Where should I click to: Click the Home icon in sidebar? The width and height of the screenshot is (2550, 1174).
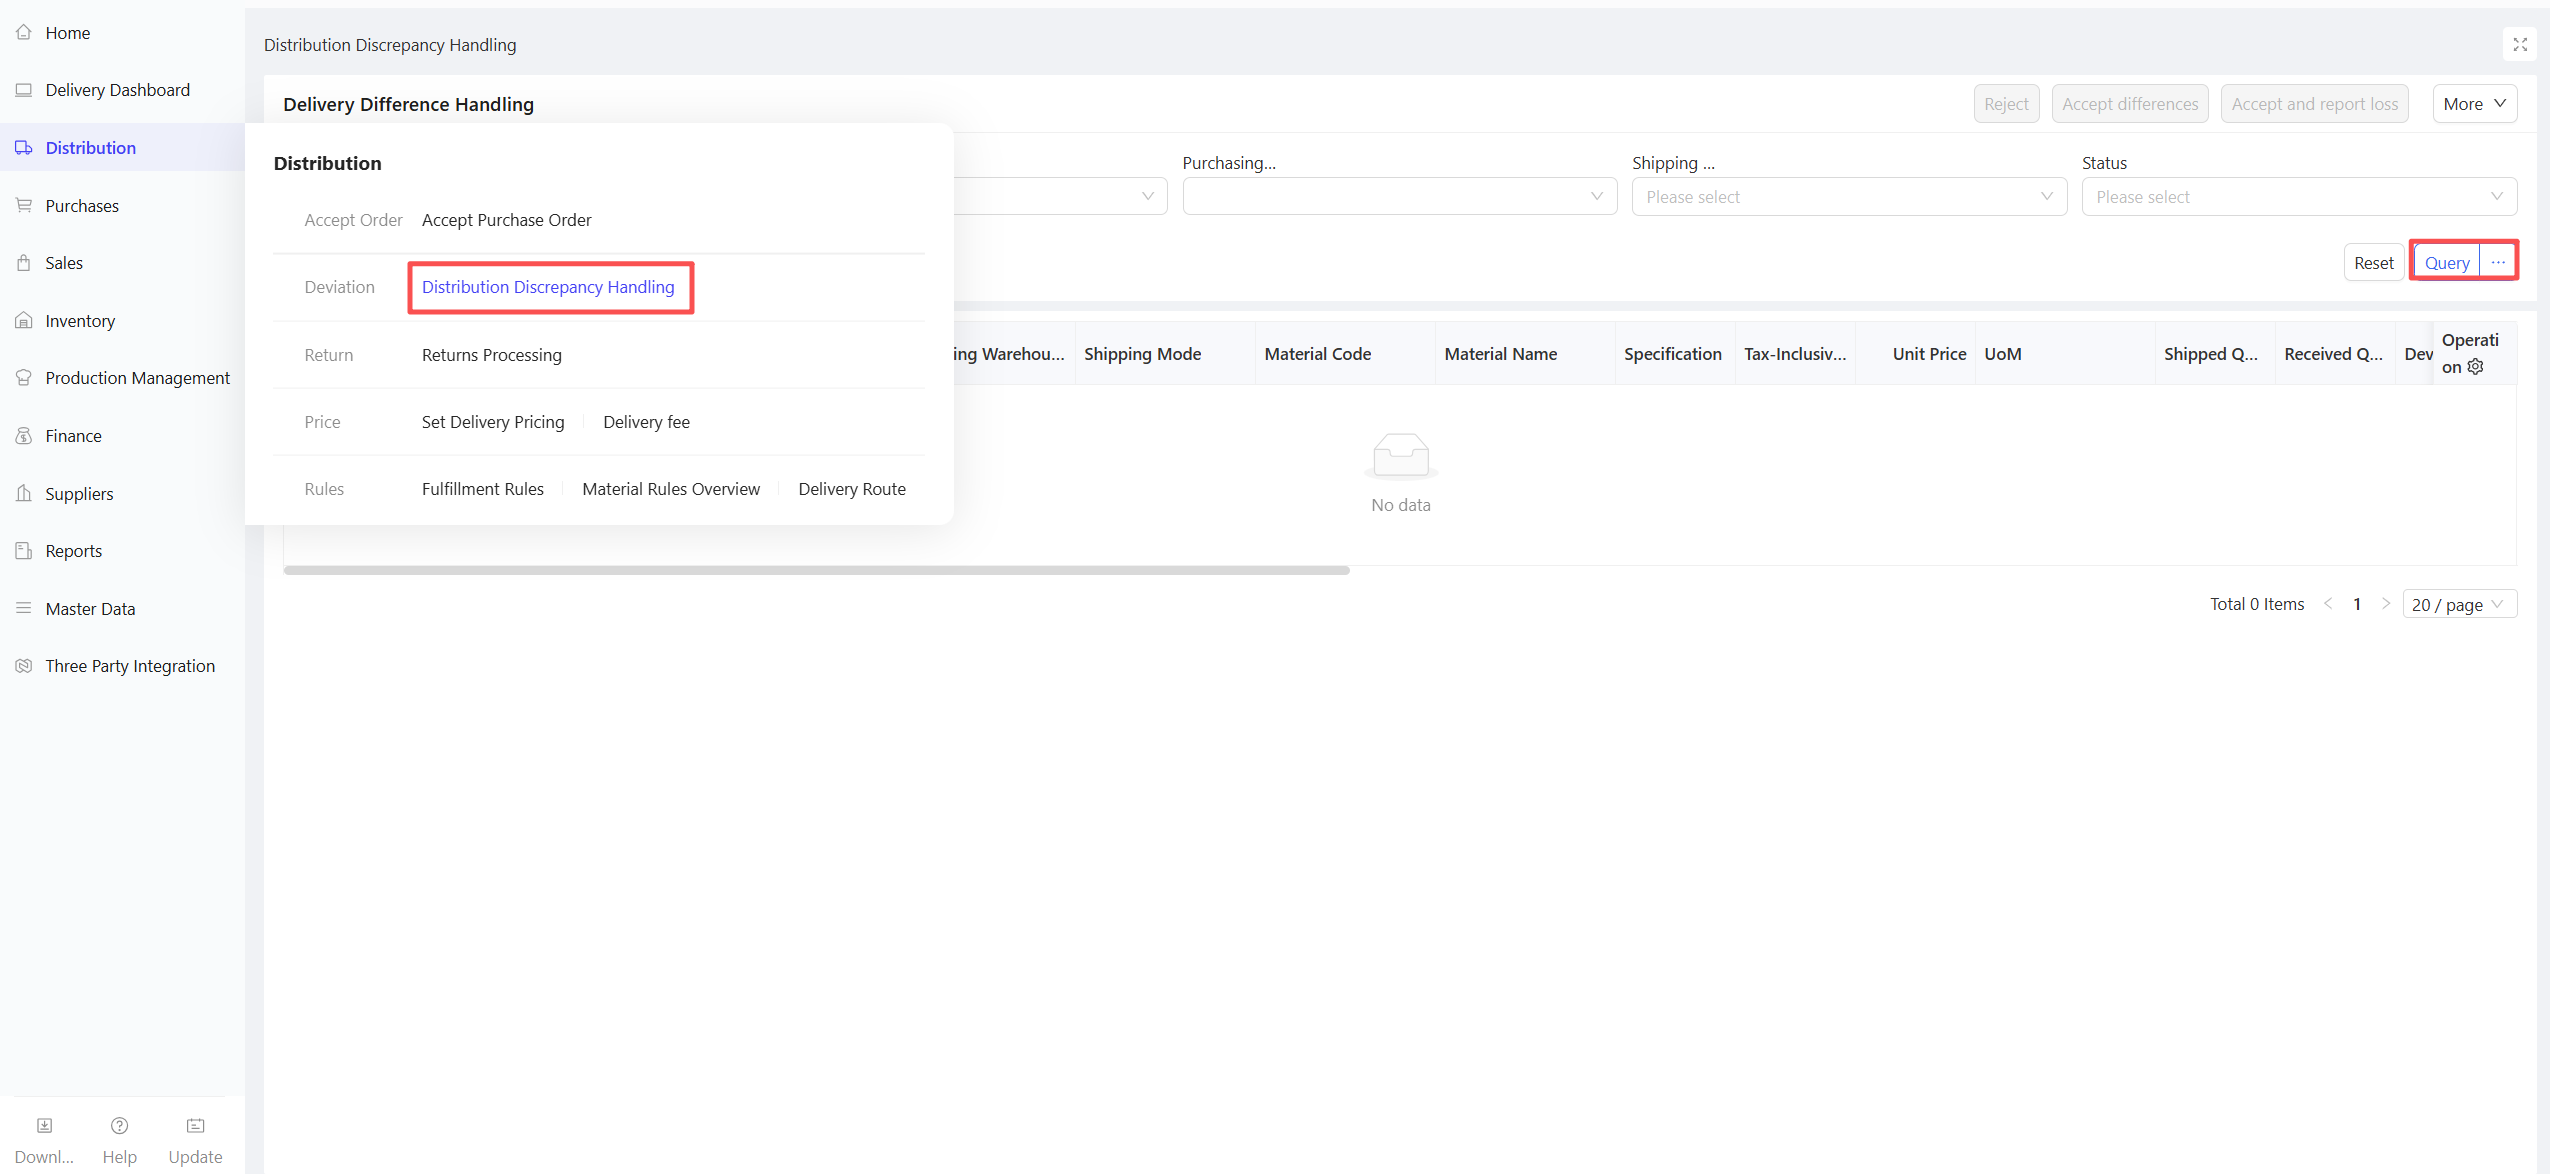pyautogui.click(x=24, y=32)
